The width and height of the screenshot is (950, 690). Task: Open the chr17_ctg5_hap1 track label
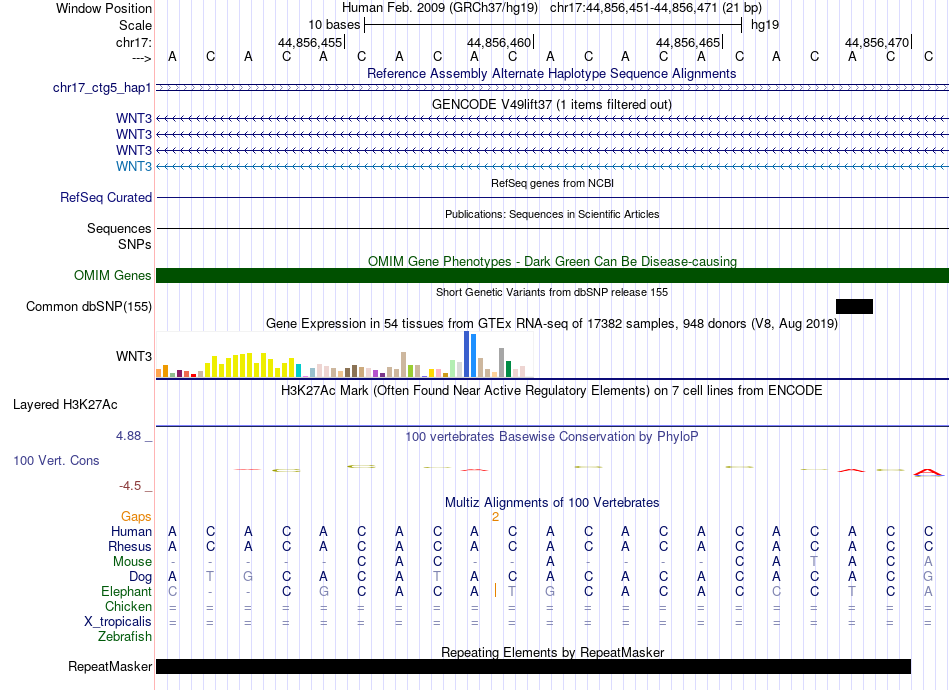pyautogui.click(x=102, y=88)
